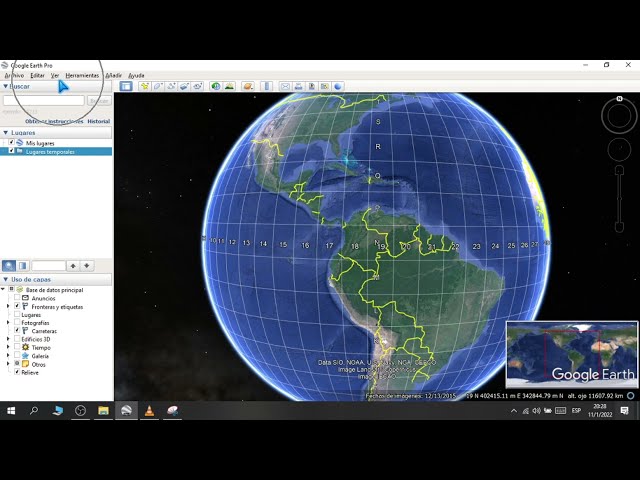
Task: Uncheck the Mis lugares checkbox
Action: [x=11, y=142]
